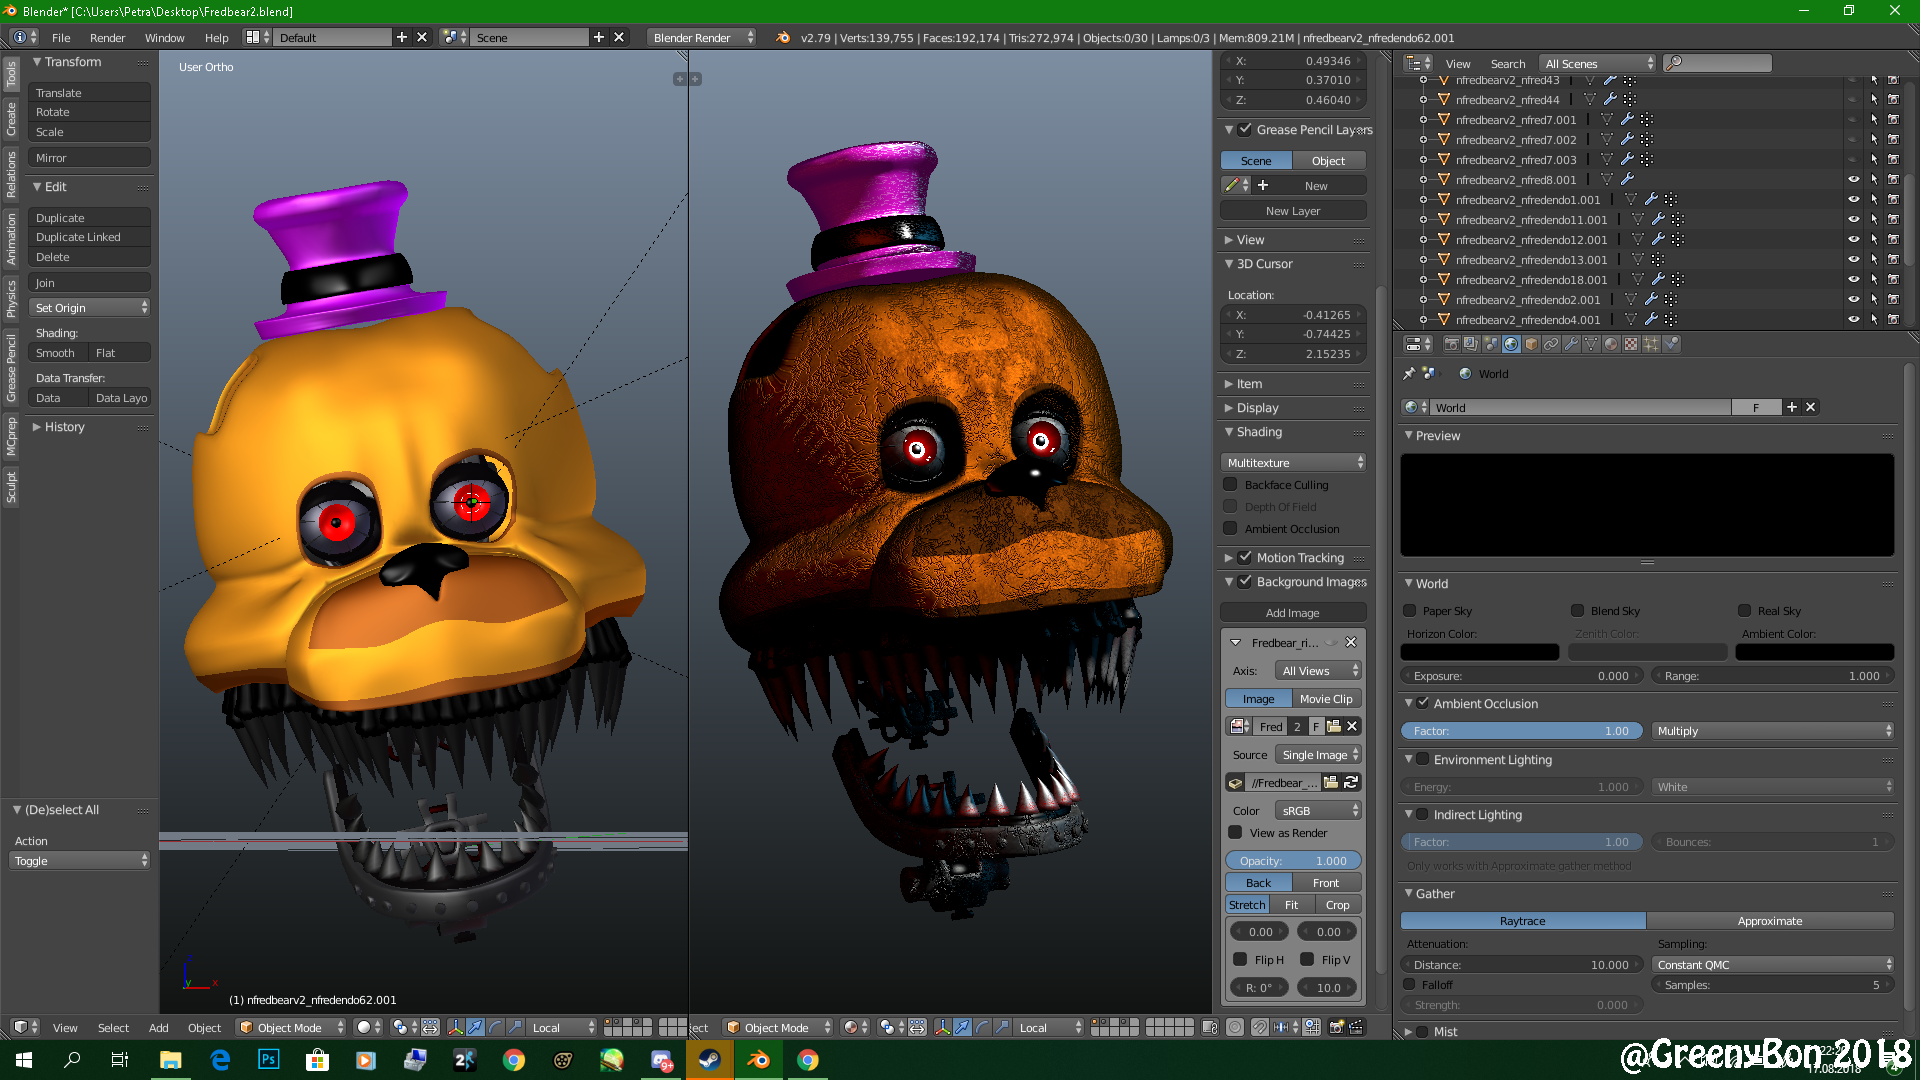
Task: Open the Multitexture shading dropdown
Action: click(1294, 463)
